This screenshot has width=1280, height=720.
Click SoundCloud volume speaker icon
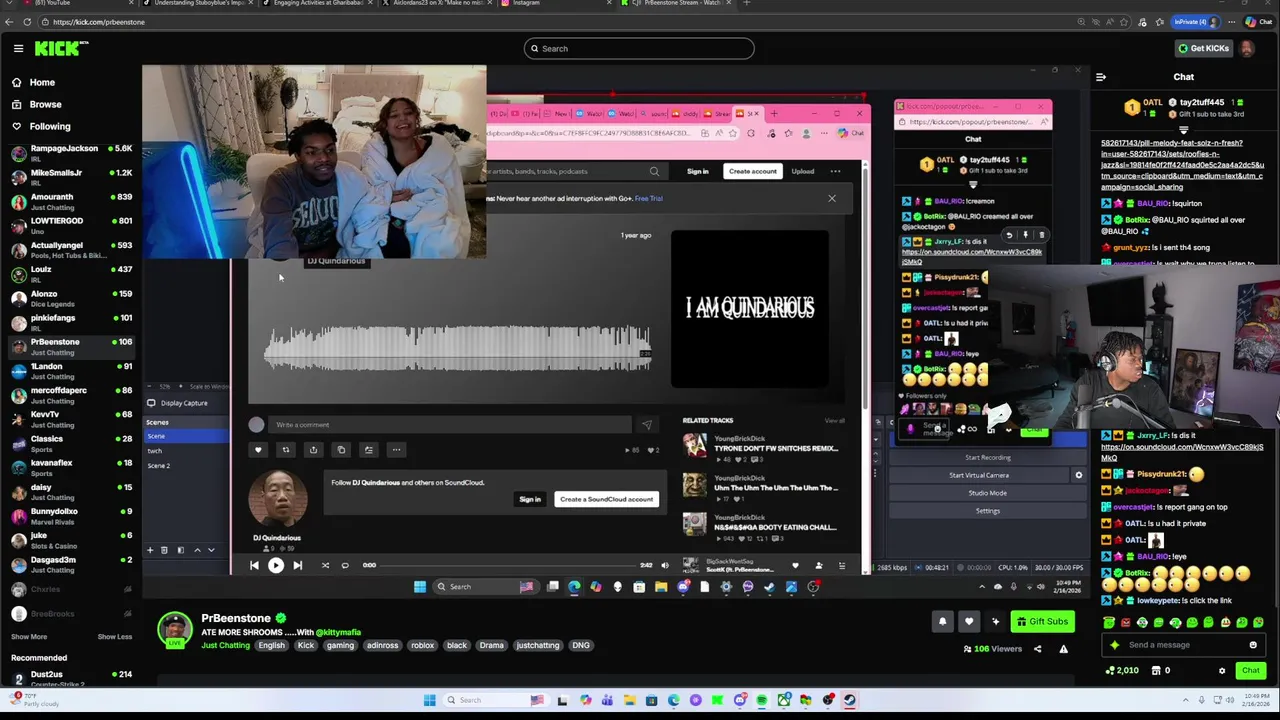(665, 565)
